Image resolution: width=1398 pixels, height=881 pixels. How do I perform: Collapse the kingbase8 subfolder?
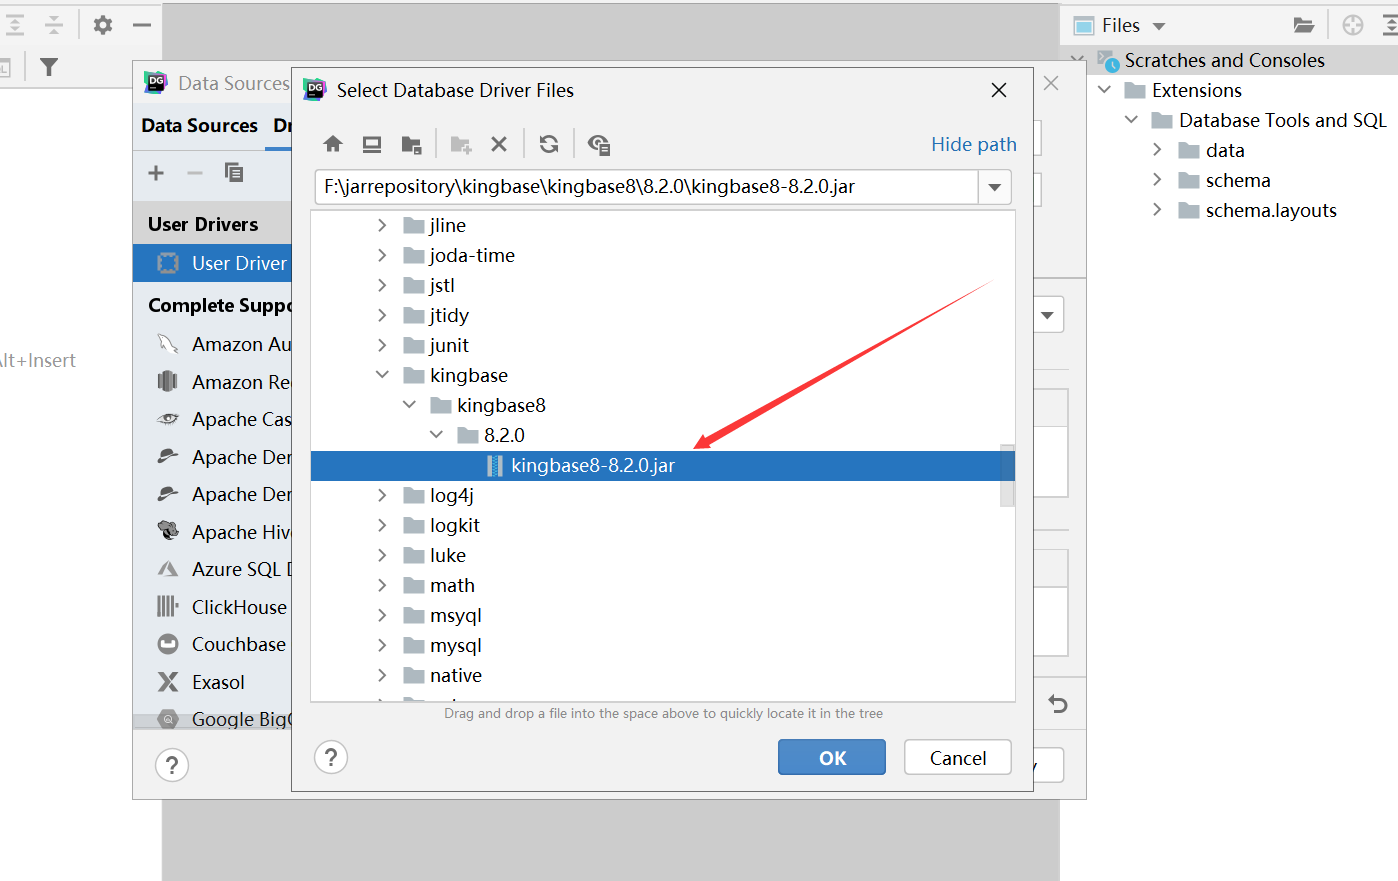tap(409, 405)
